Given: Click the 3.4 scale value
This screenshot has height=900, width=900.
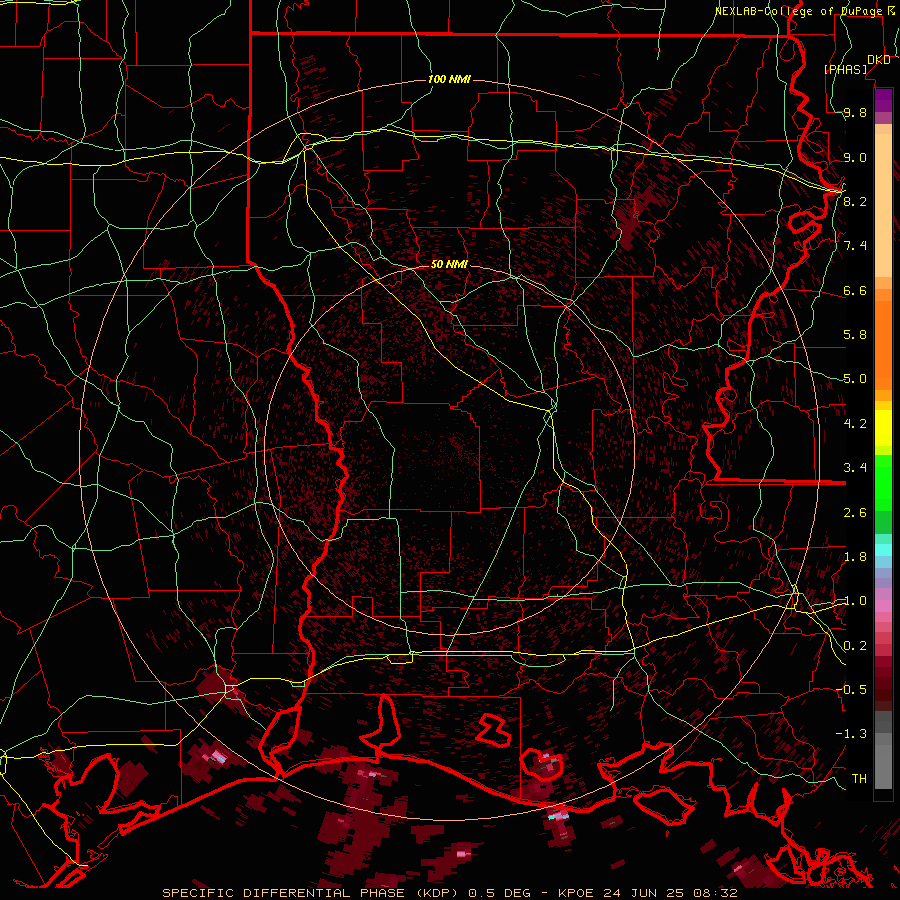Looking at the screenshot, I should pos(855,468).
